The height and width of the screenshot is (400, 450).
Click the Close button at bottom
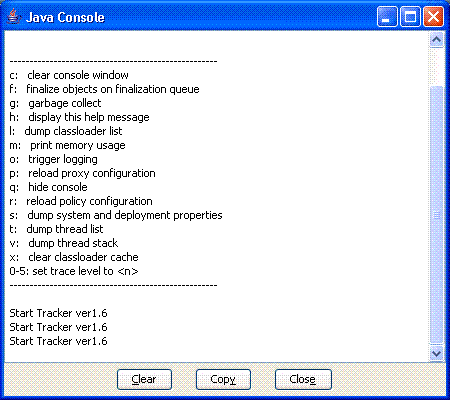coord(303,379)
